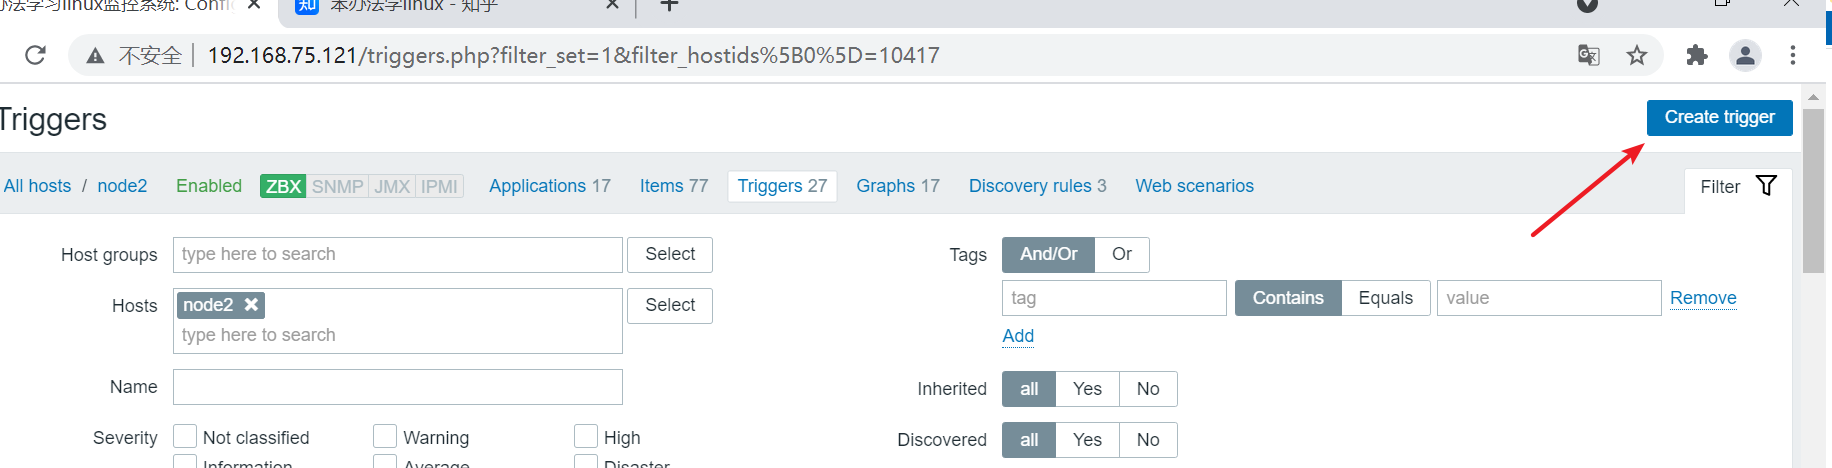
Task: Open a new browser tab with plus icon
Action: click(x=669, y=6)
